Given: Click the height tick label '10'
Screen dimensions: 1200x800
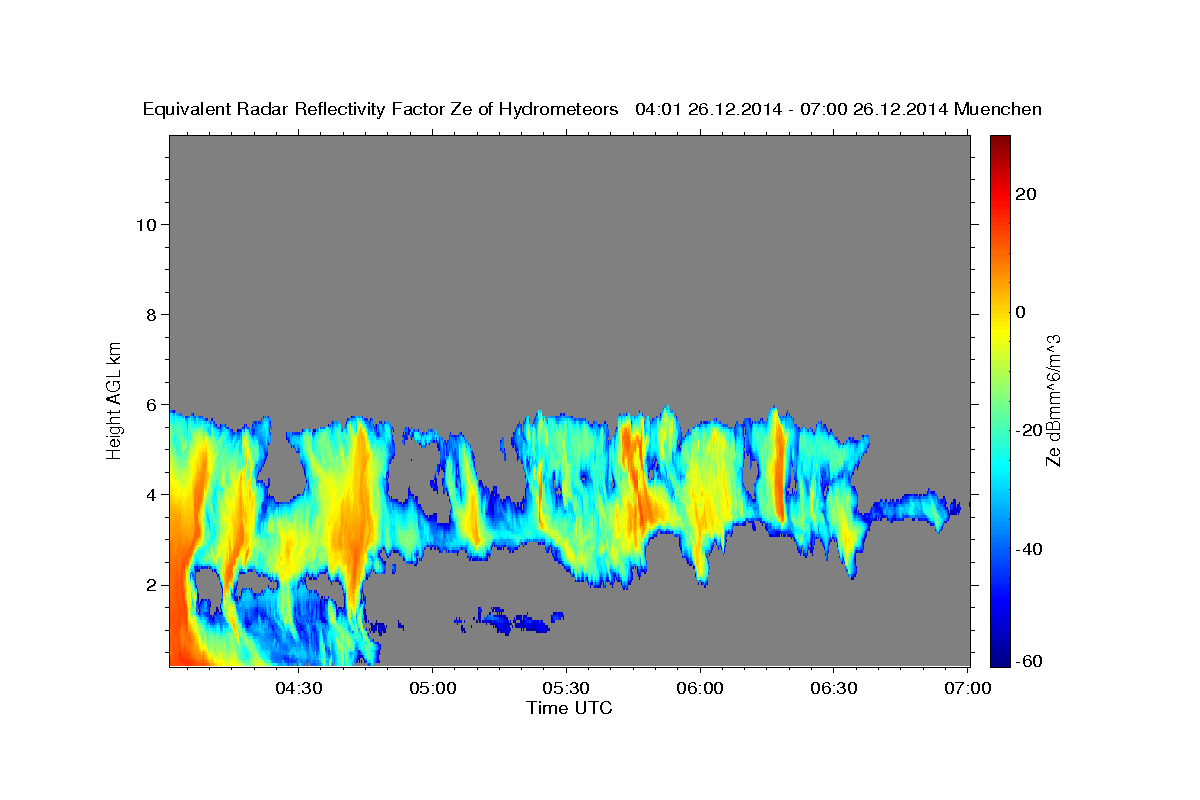Looking at the screenshot, I should (x=146, y=224).
